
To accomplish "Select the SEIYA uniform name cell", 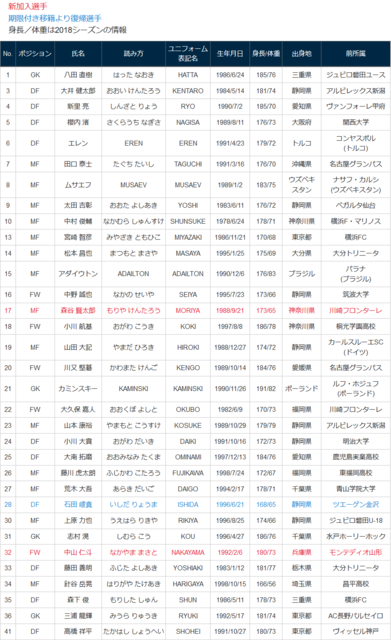I will point(188,294).
